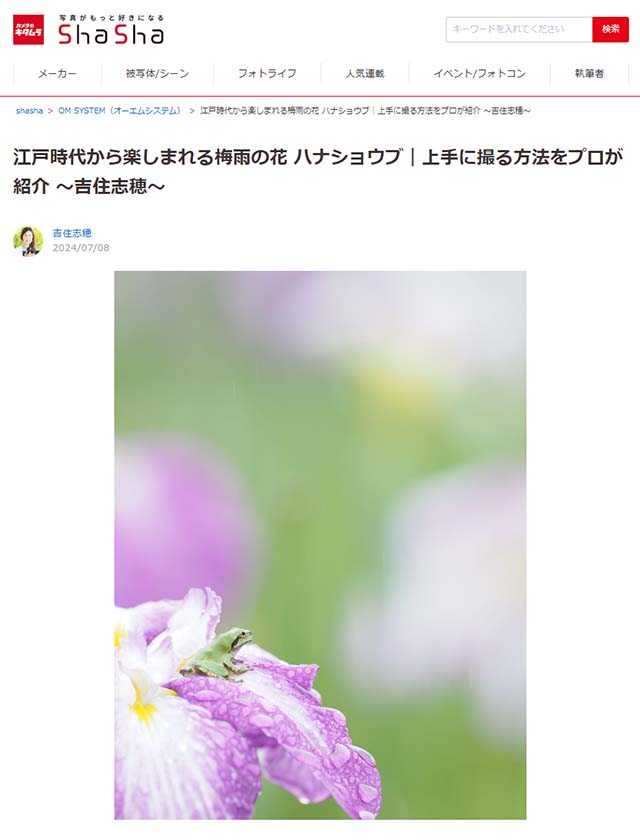Click the keyword search input field
The image size is (640, 840).
tap(518, 29)
